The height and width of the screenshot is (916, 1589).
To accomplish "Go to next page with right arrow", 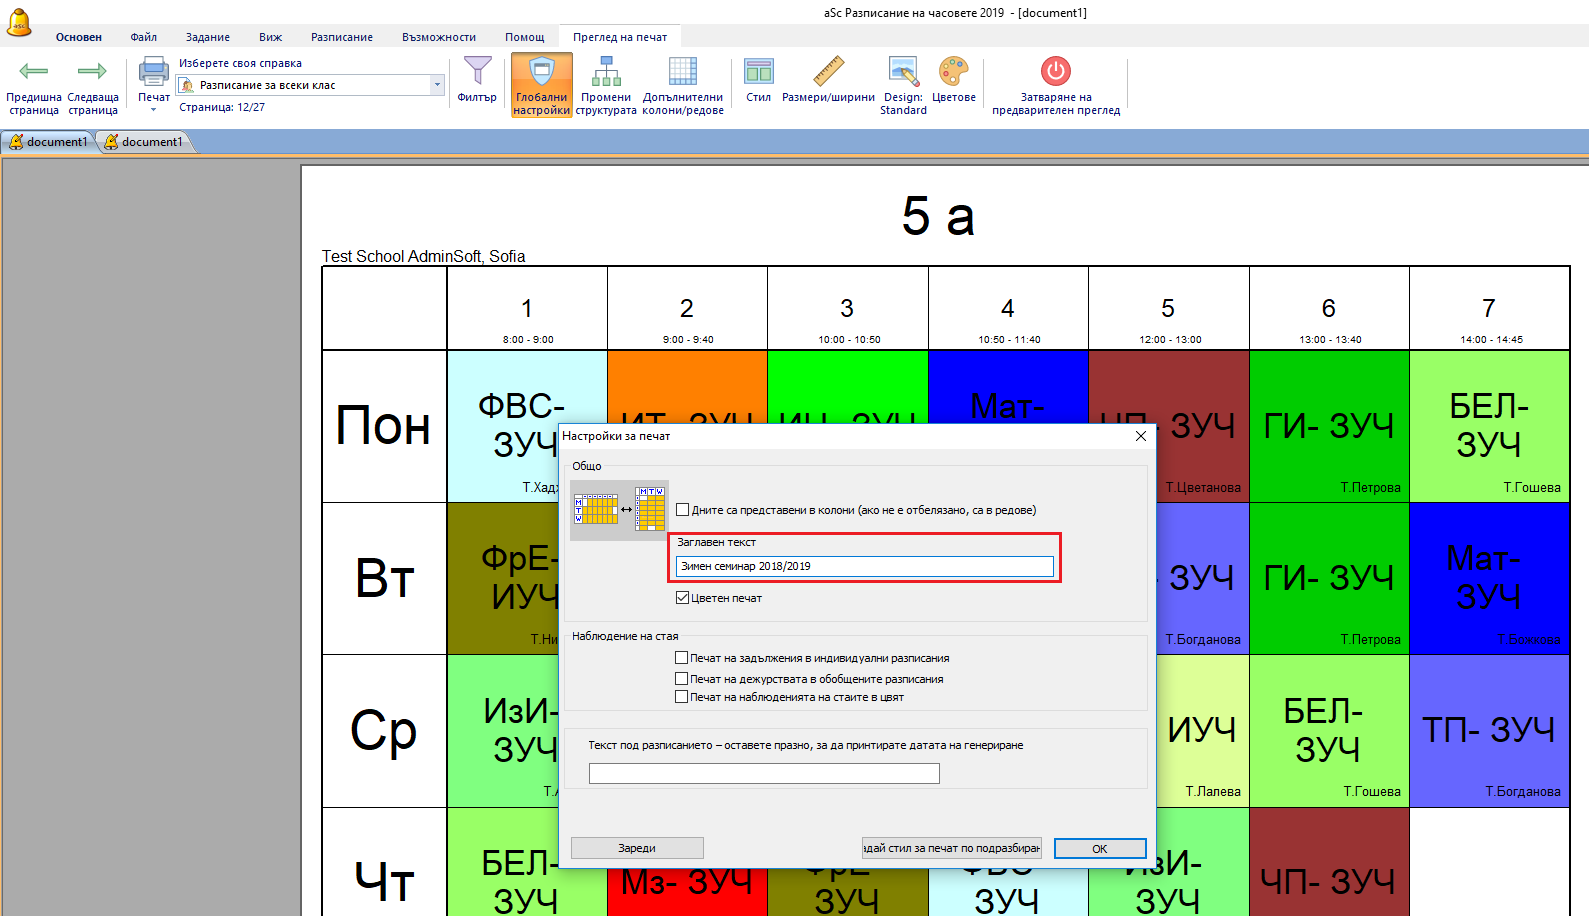I will pos(92,72).
